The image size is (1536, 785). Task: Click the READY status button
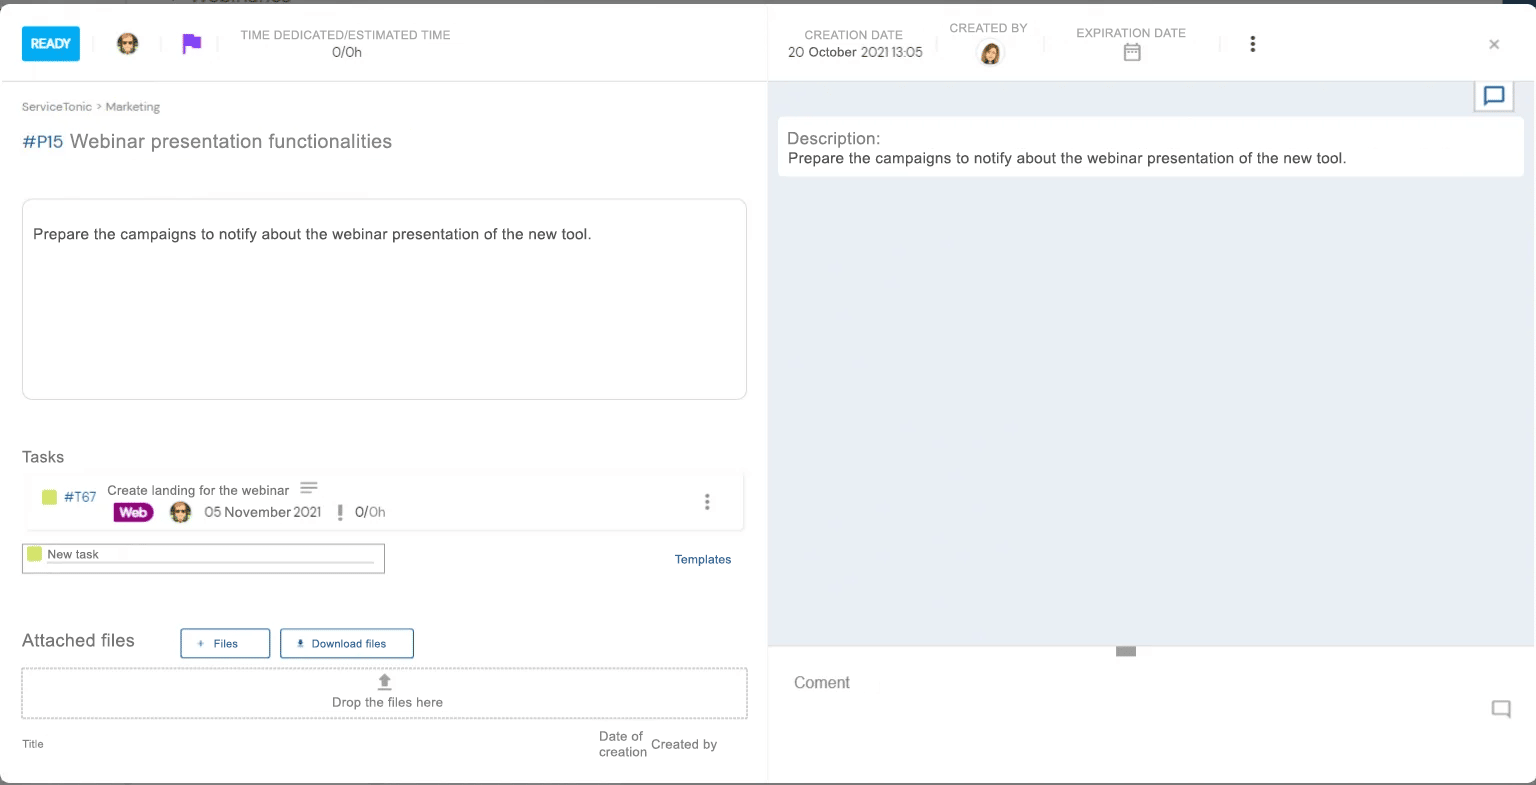[x=51, y=44]
